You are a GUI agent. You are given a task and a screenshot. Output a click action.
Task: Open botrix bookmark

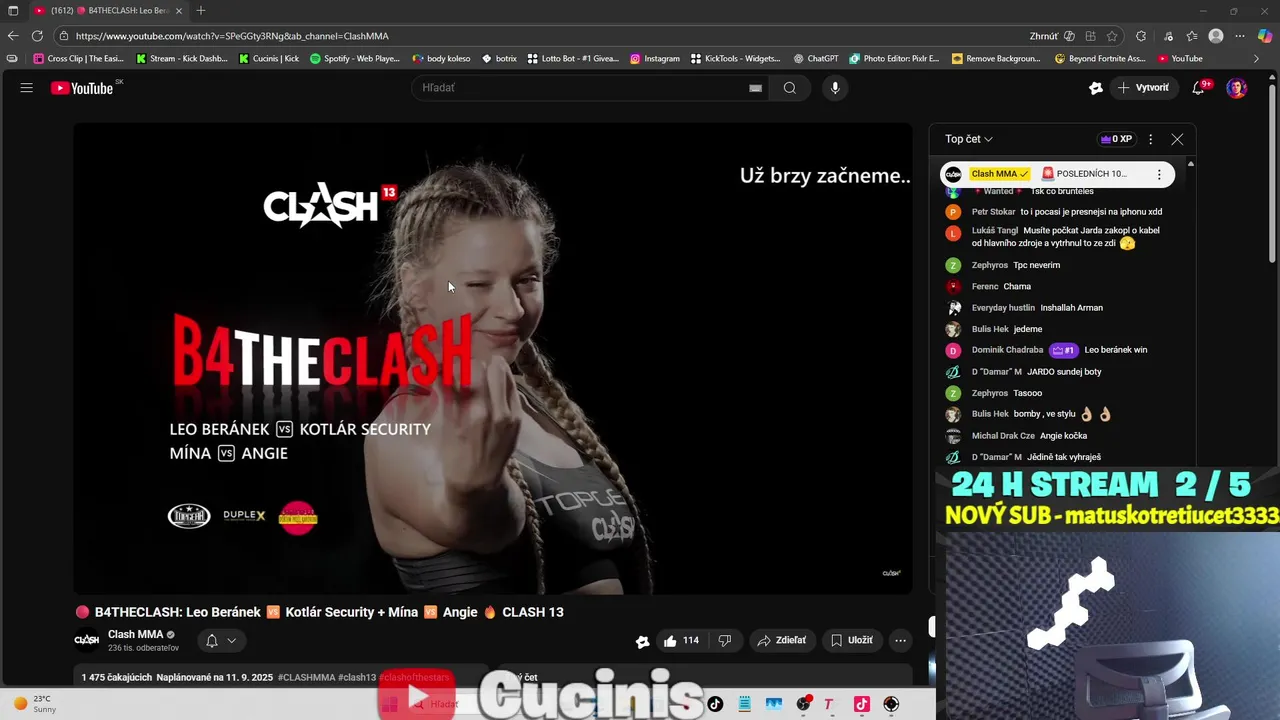pyautogui.click(x=499, y=59)
